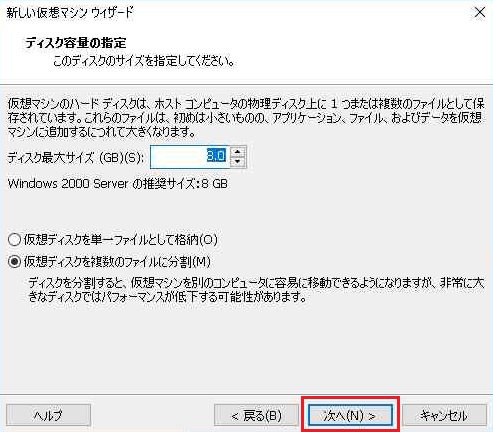Click the 新しい仮想マシン ウィザード title bar
Screen dimensions: 493x432
pyautogui.click(x=233, y=13)
